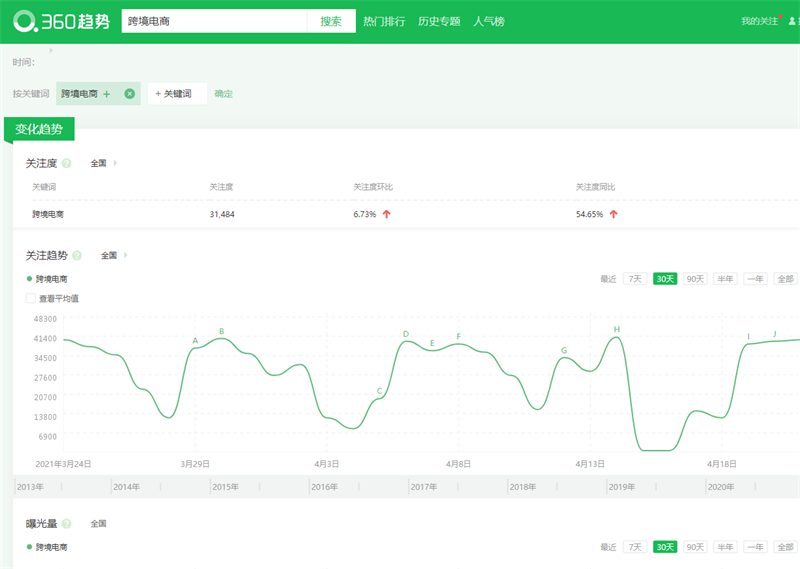The width and height of the screenshot is (800, 569).
Task: Click the help icon next to 关注趋势
Action: pyautogui.click(x=77, y=255)
